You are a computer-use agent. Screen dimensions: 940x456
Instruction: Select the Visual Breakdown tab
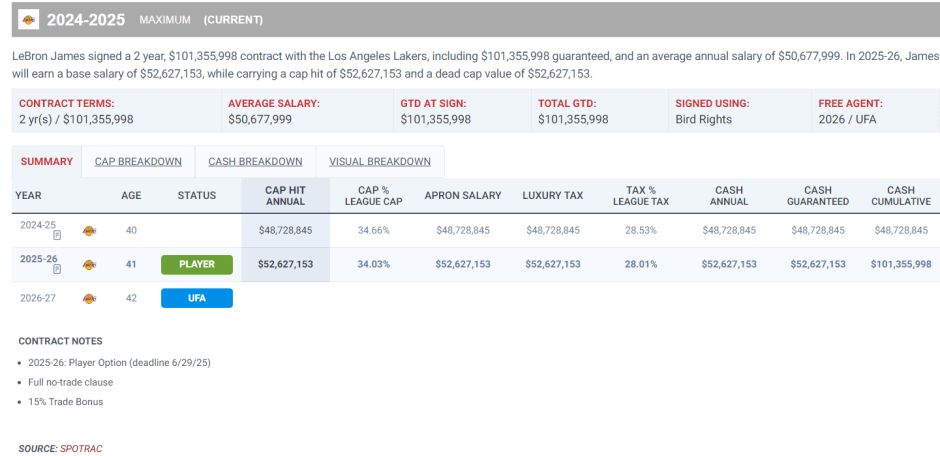pos(380,162)
